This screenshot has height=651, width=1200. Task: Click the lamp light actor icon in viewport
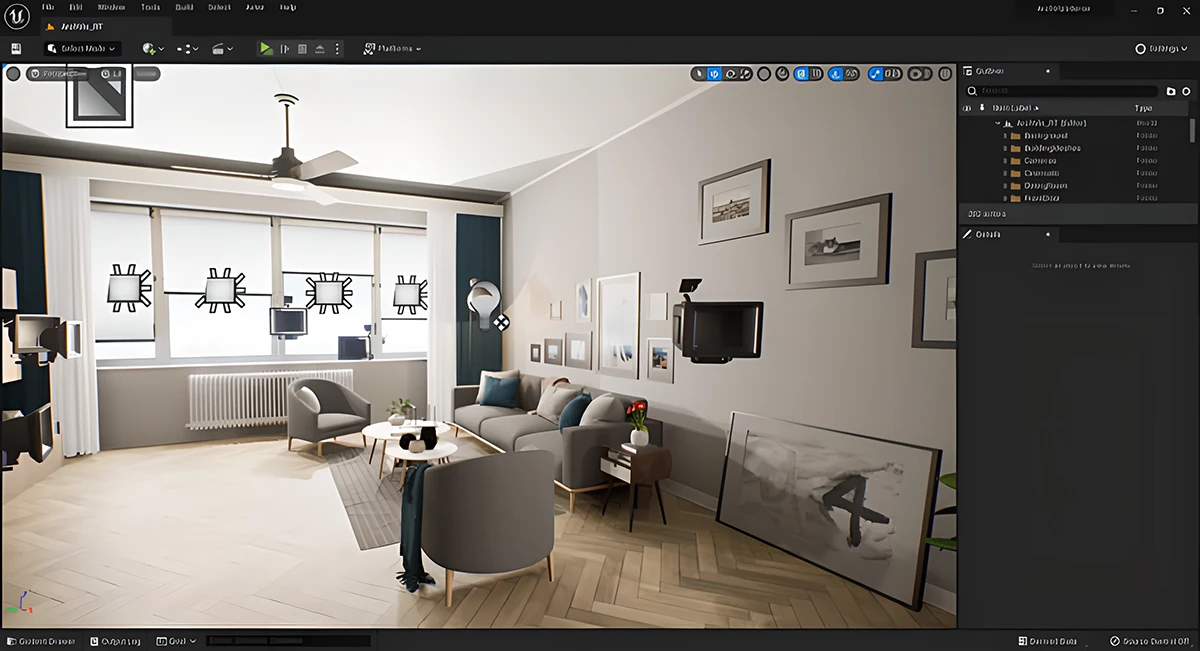[484, 300]
